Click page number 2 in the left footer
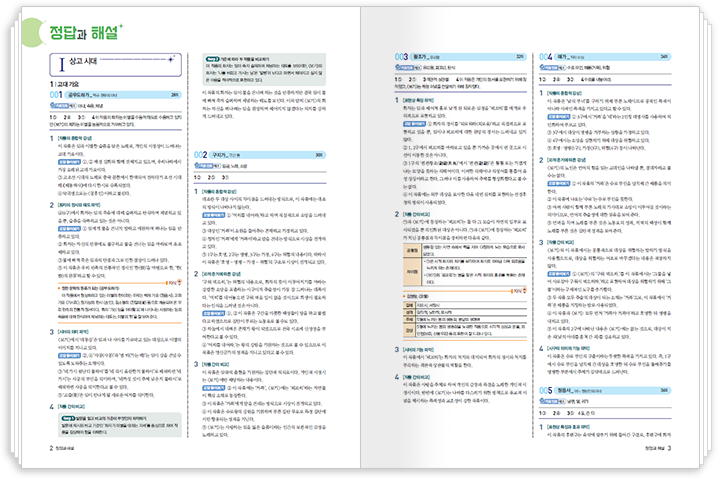Image resolution: width=718 pixels, height=479 pixels. (x=52, y=449)
